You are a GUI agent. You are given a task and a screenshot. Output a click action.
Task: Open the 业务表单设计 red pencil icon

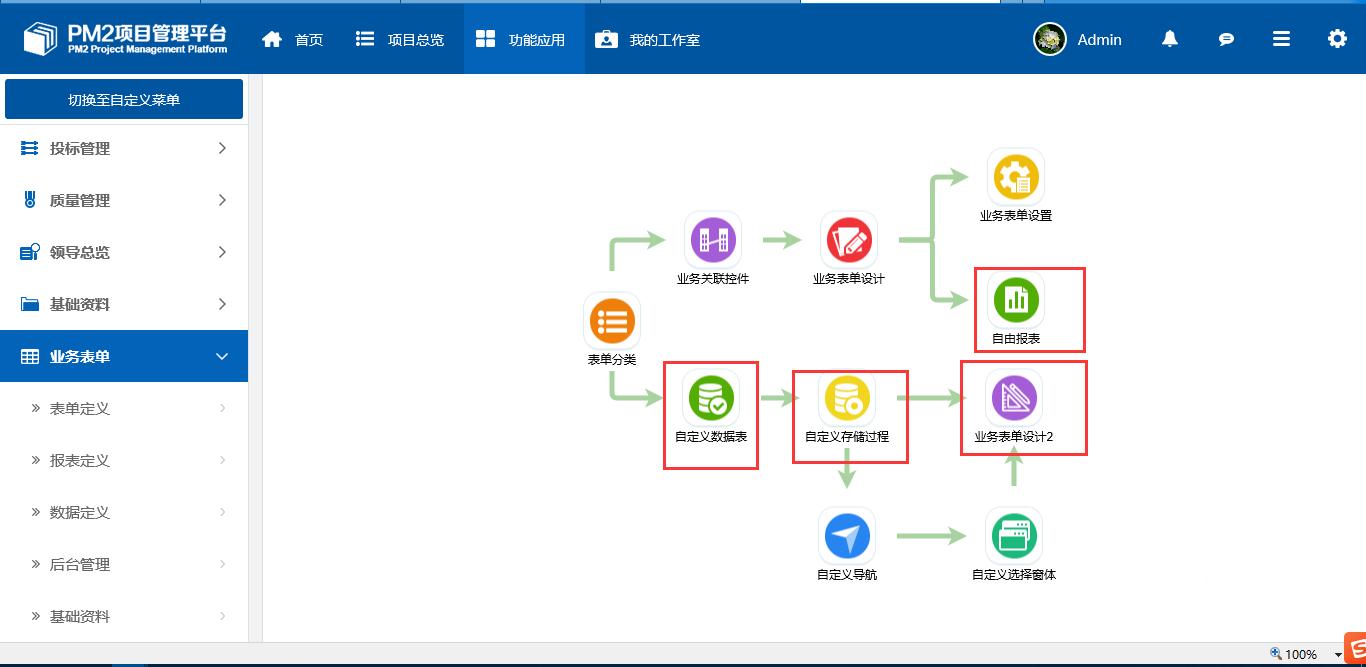[x=849, y=241]
